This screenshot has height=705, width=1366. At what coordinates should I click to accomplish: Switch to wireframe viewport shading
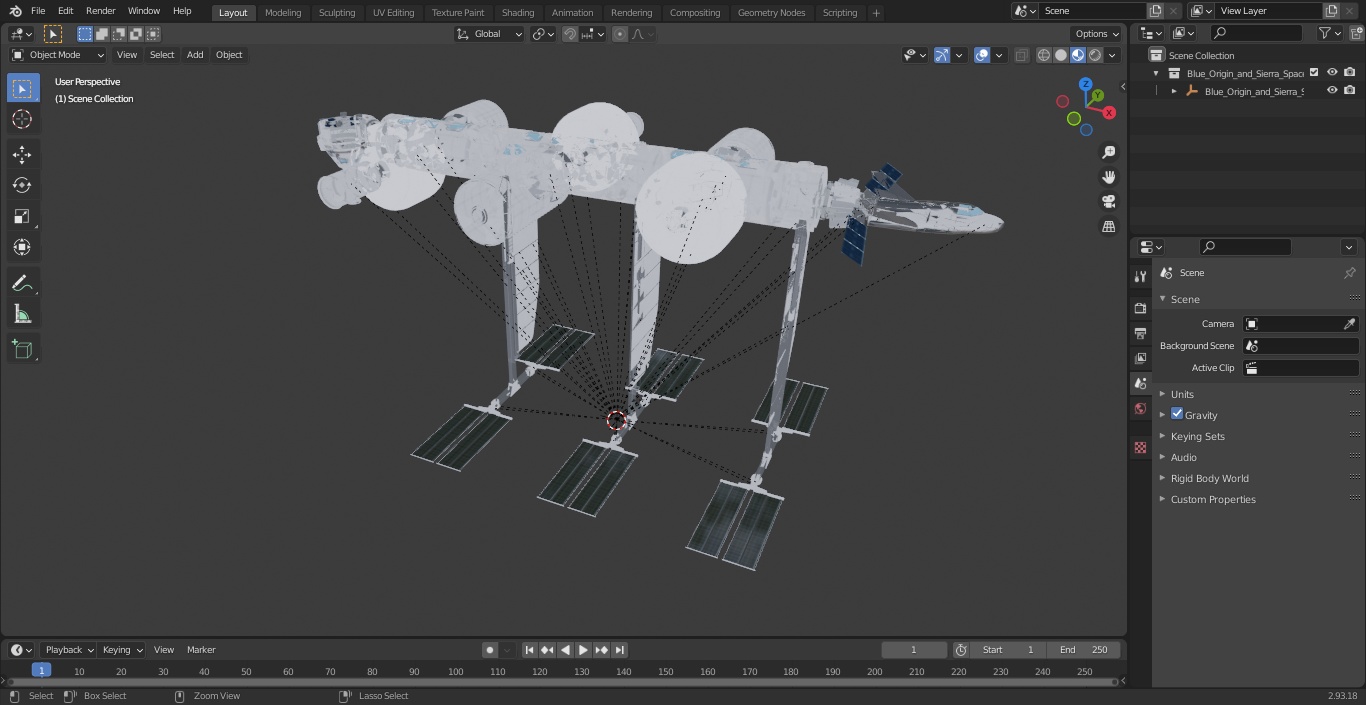1044,55
